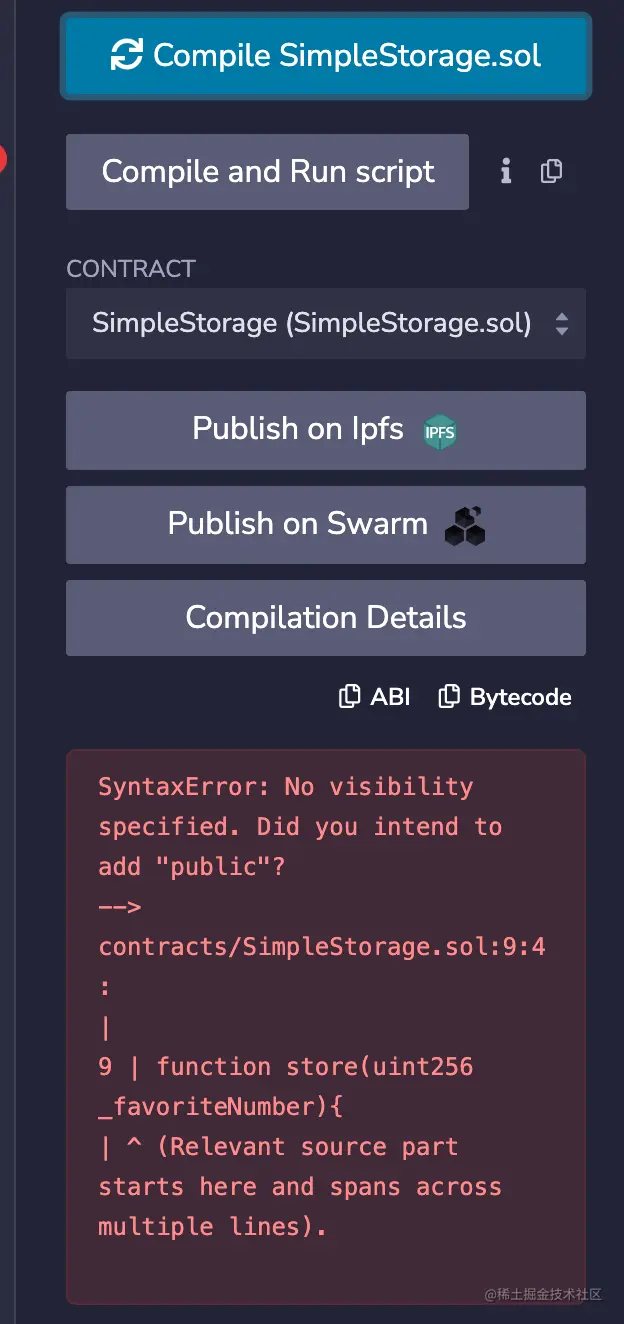
Task: Click the refresh arrows icon in Compile button
Action: [127, 55]
